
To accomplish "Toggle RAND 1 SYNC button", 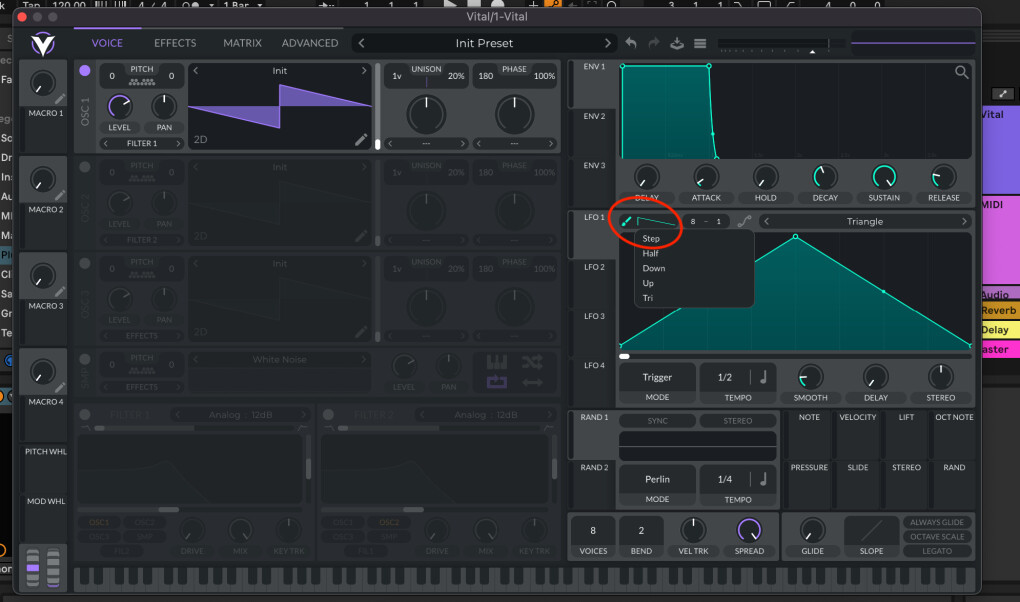I will pos(657,420).
